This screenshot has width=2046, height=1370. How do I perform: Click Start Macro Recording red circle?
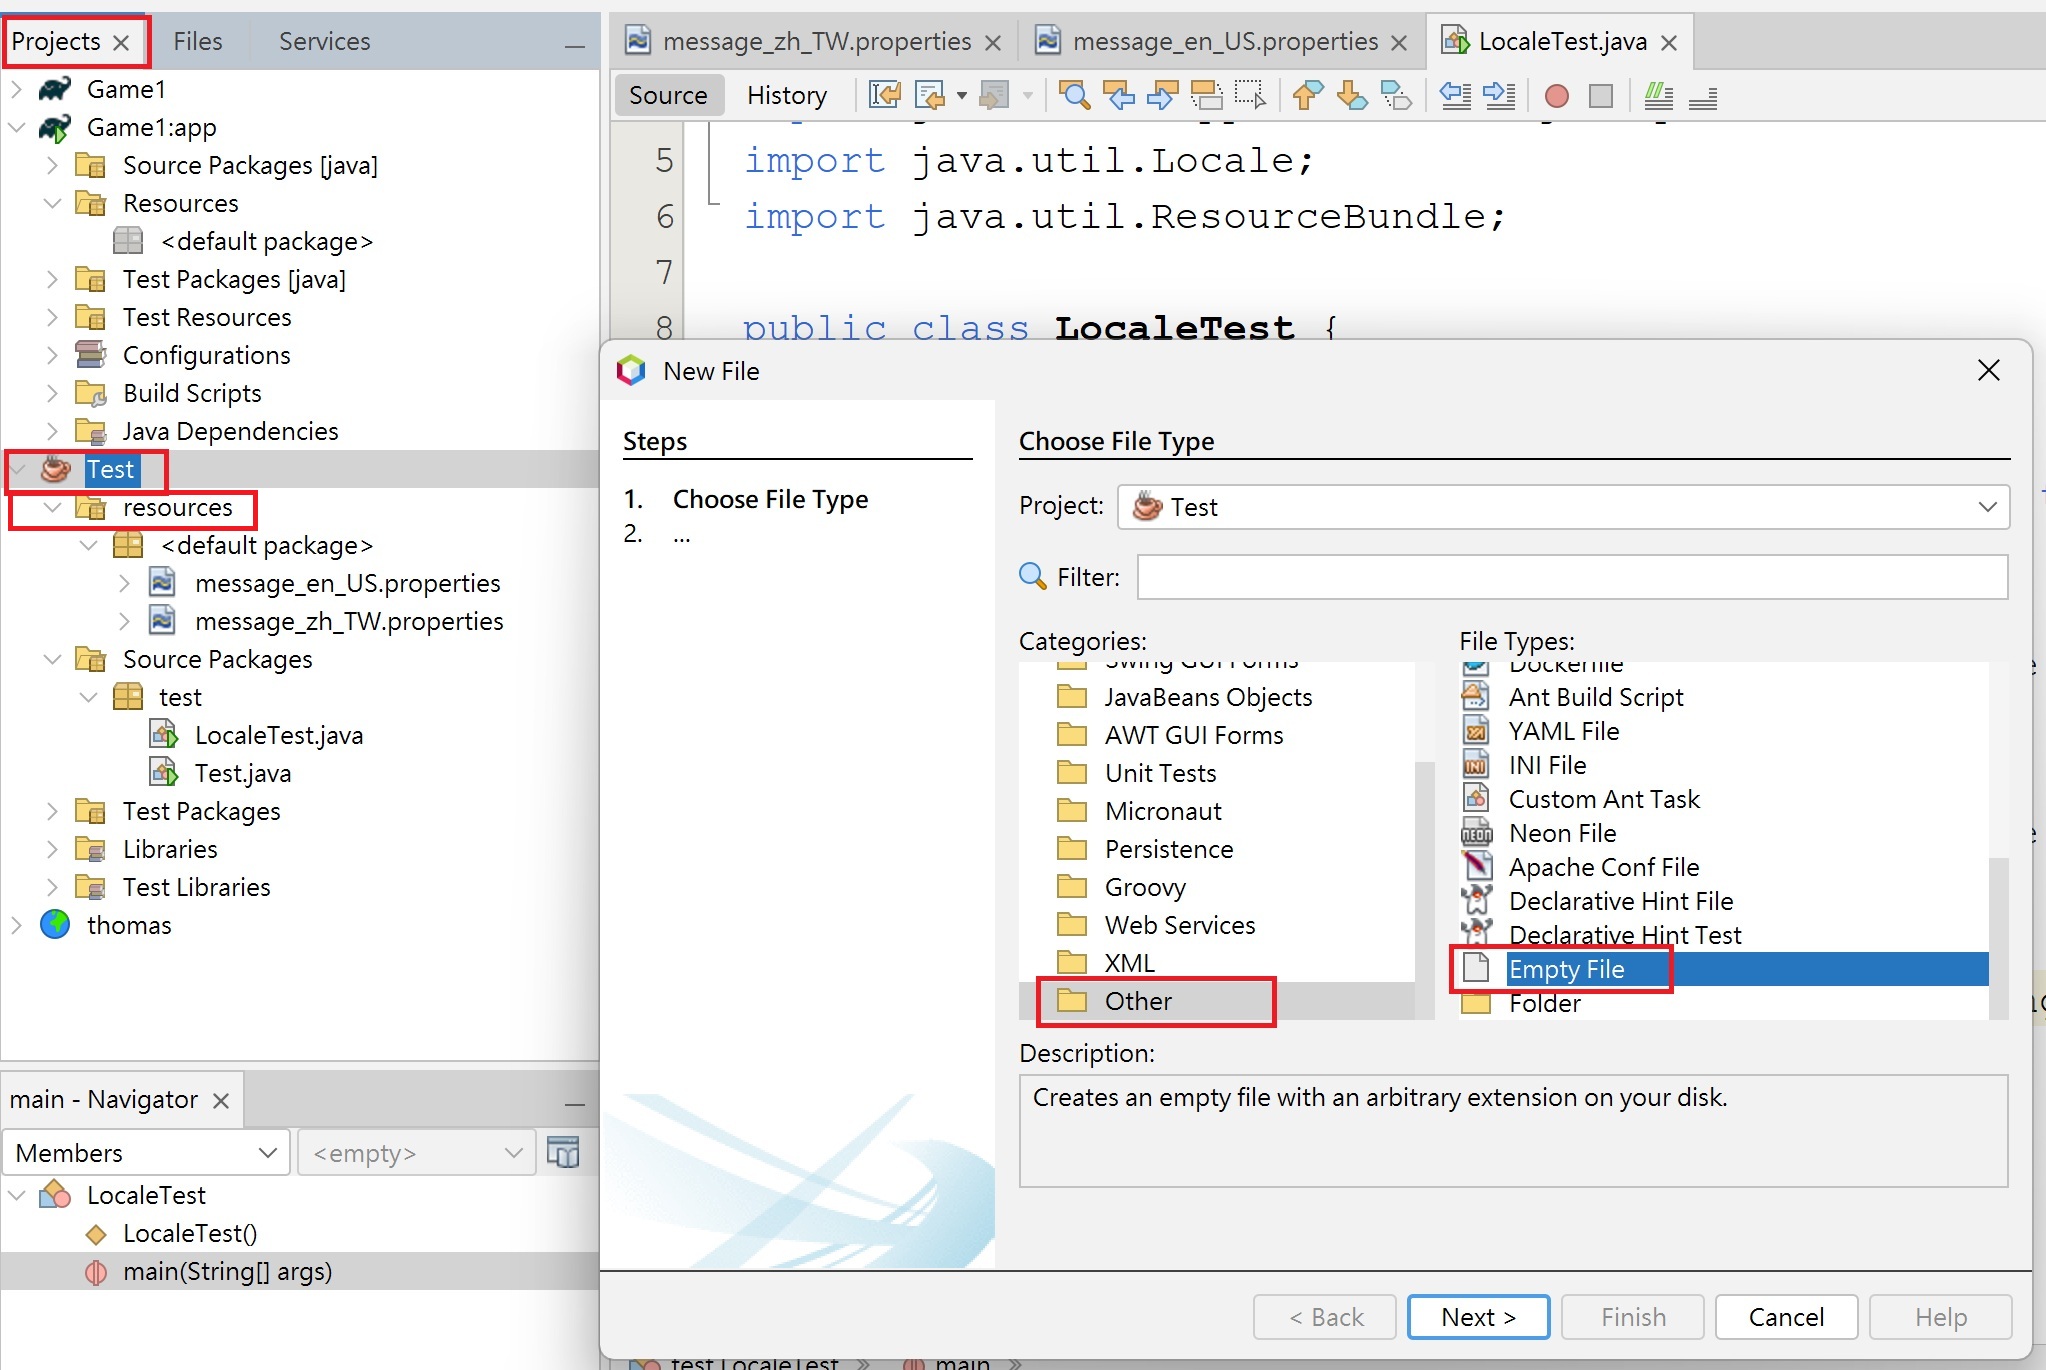coord(1556,96)
